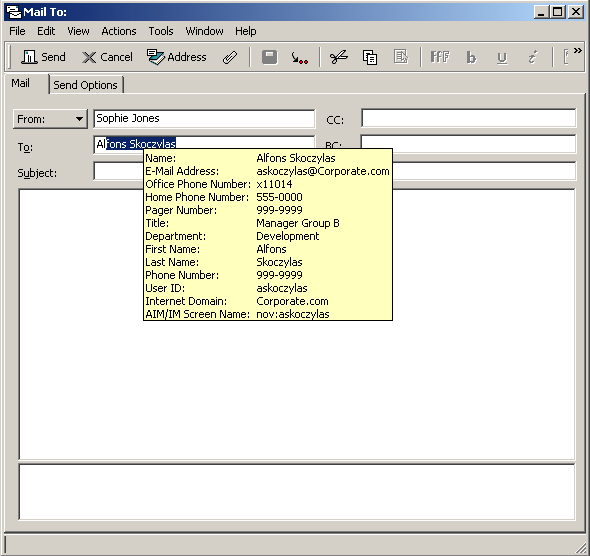Open the Help menu
Viewport: 590px width, 556px height.
pos(246,31)
